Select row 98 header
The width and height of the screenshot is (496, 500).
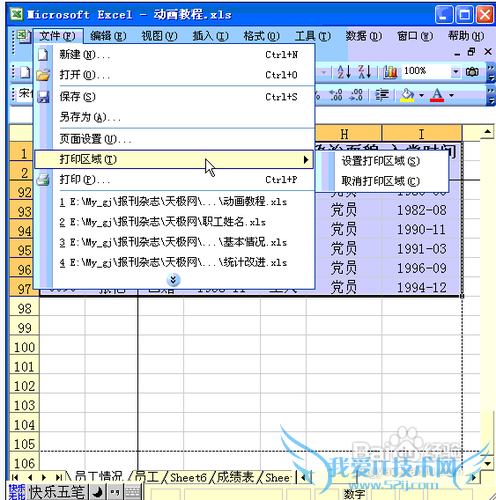coord(24,308)
